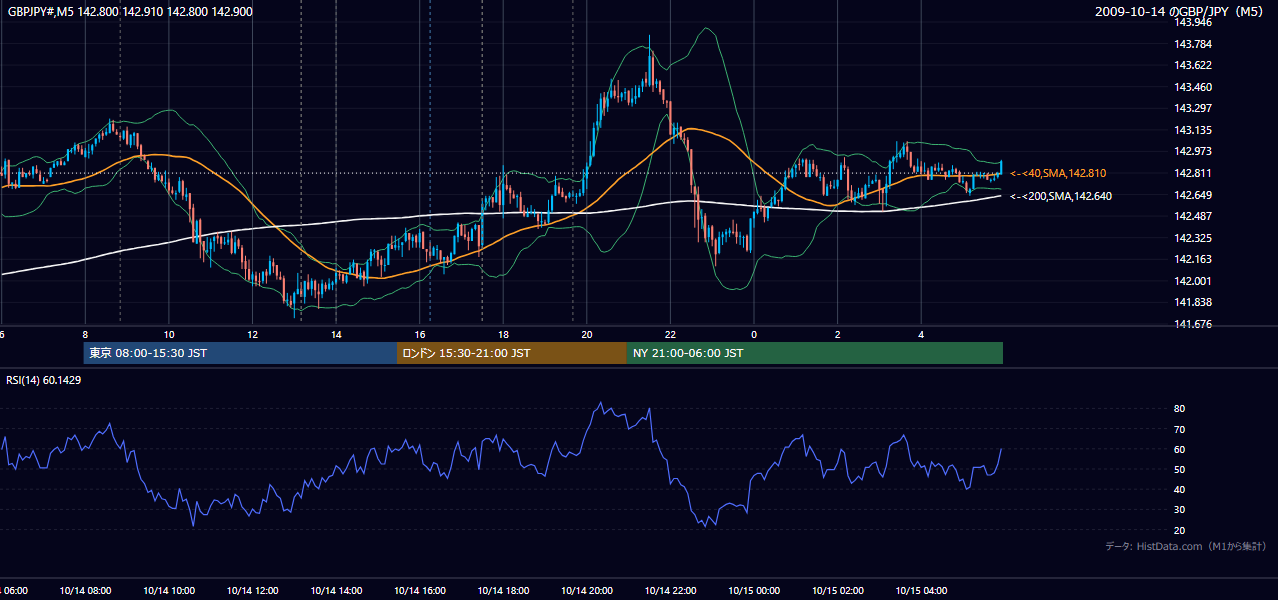Click bottom time label 10/14 08:00
This screenshot has height=600, width=1278.
(85, 591)
